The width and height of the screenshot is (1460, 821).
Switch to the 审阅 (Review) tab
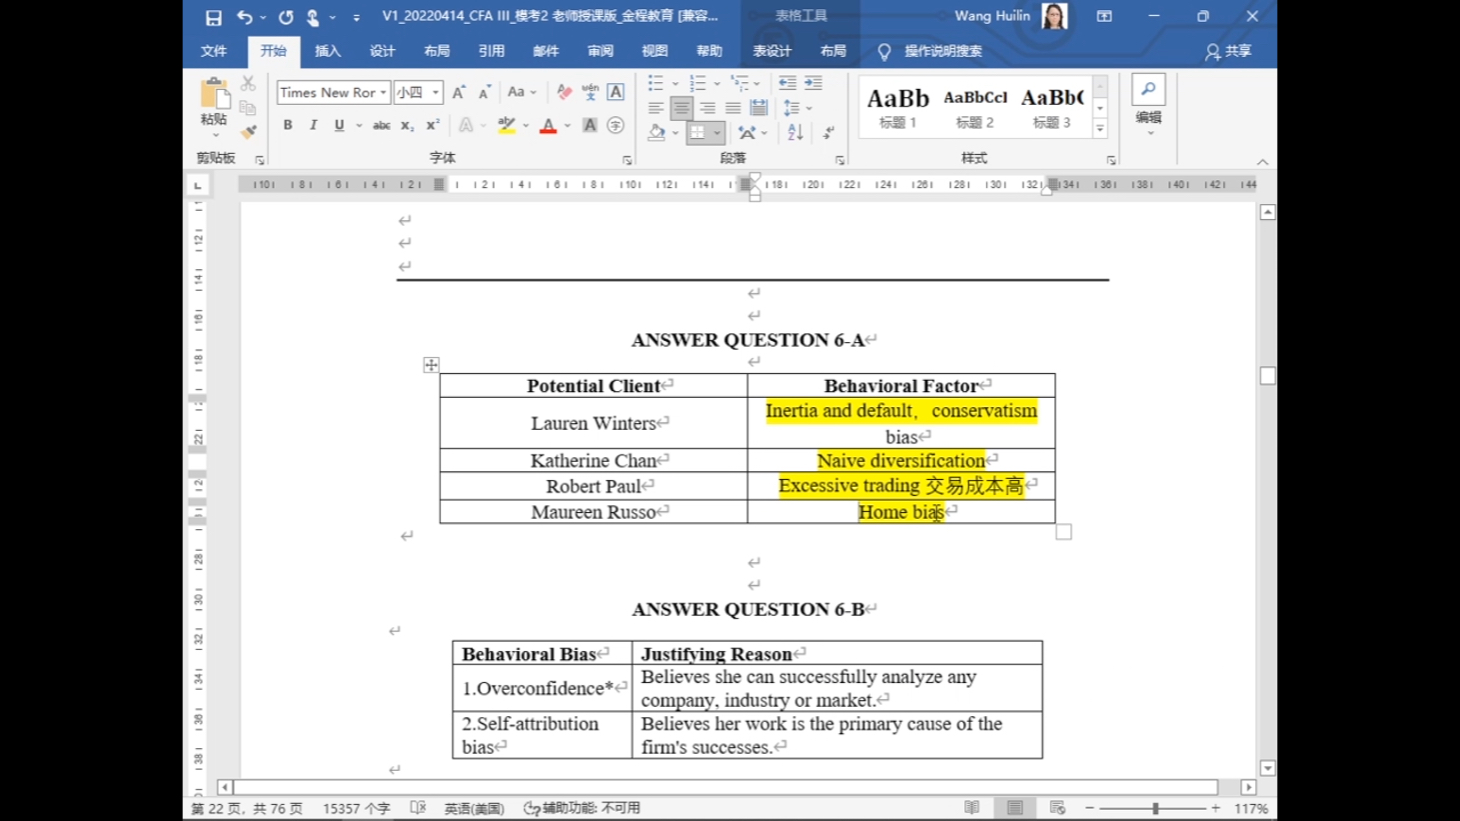tap(600, 51)
